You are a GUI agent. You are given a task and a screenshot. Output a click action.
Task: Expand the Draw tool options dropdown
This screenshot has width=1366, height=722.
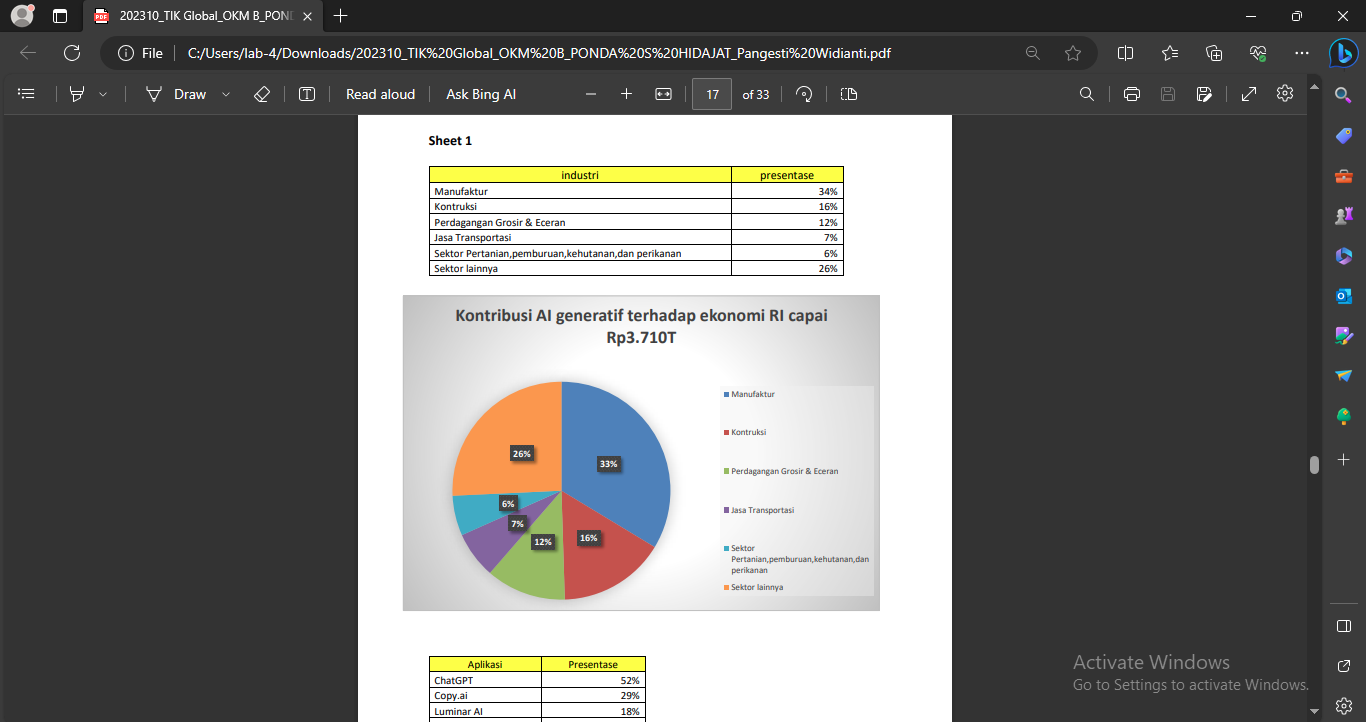pos(226,94)
